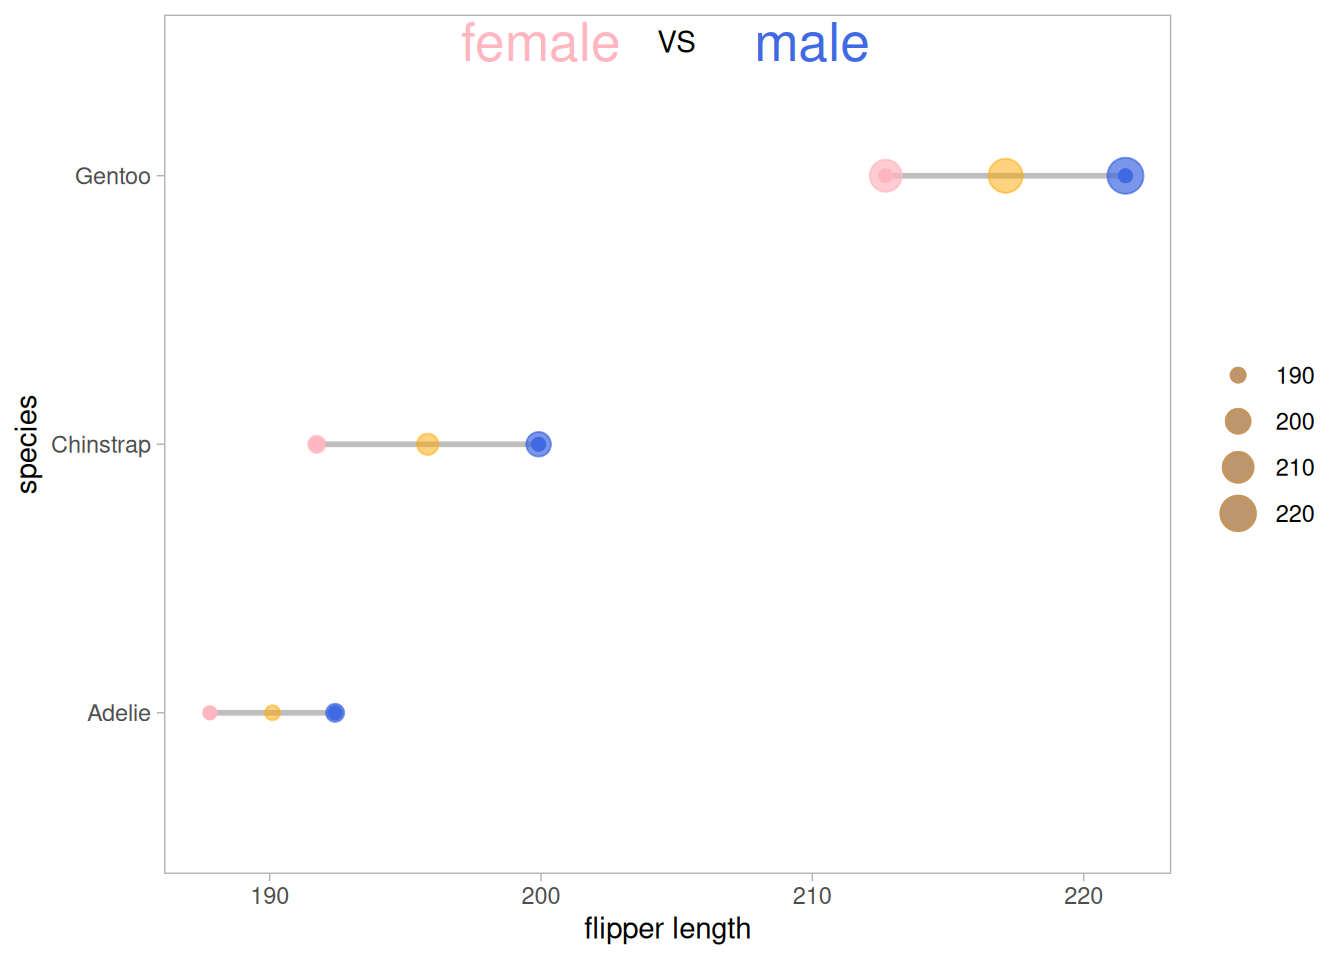The width and height of the screenshot is (1344, 960).
Task: Click the pink "female" title word
Action: [x=540, y=44]
